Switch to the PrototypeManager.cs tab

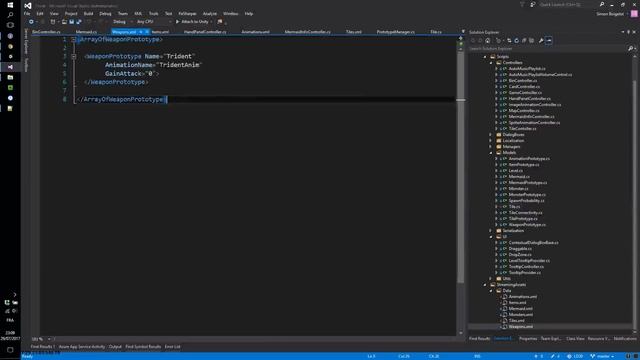pyautogui.click(x=396, y=32)
